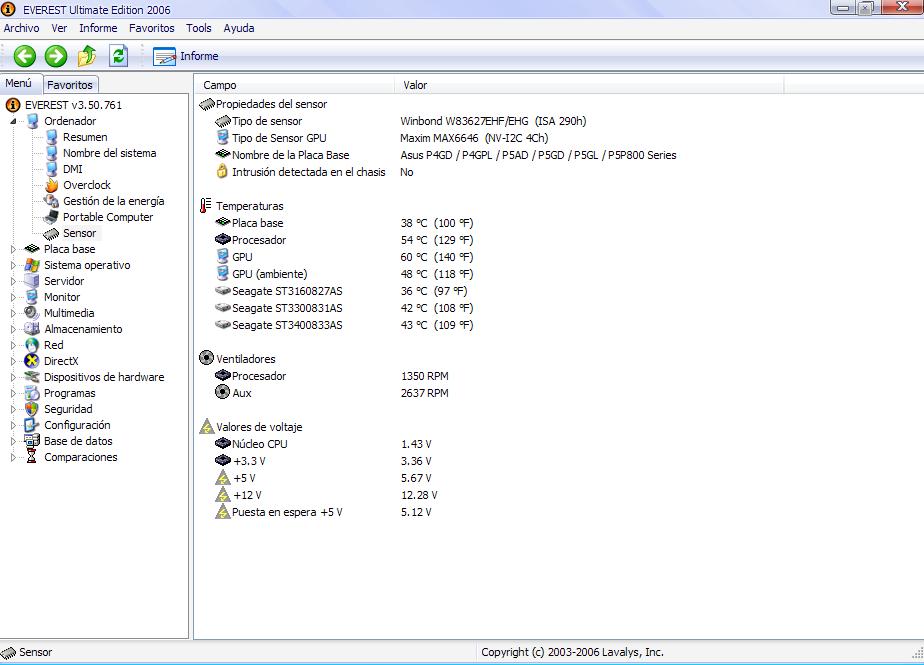Select the Seagate ST3160827AS temperature row
Screen dimensions: 924x665
click(341, 291)
